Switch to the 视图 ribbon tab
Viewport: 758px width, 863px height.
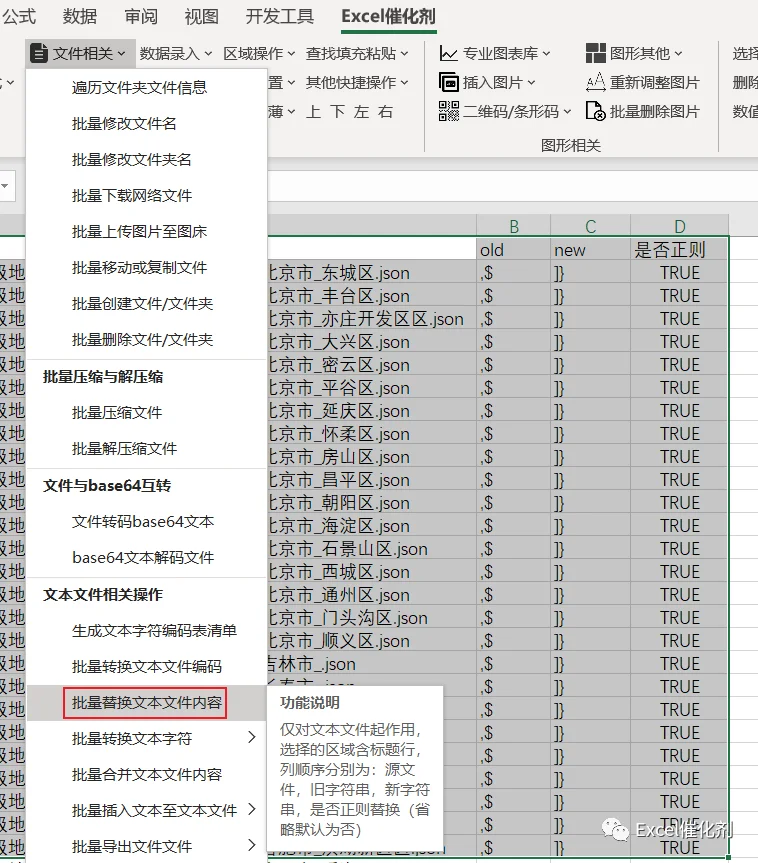tap(201, 17)
